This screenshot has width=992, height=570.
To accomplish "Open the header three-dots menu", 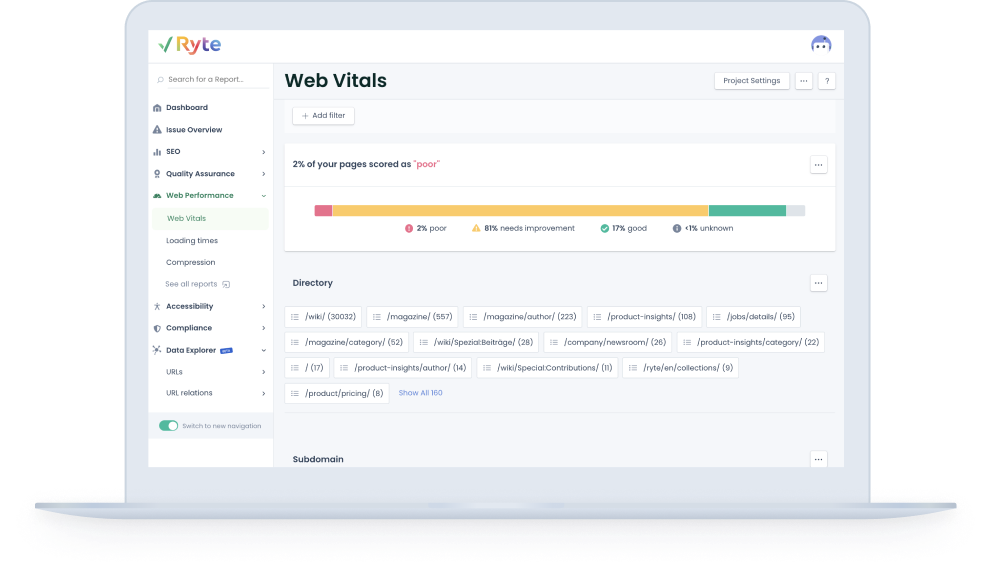I will tap(803, 81).
